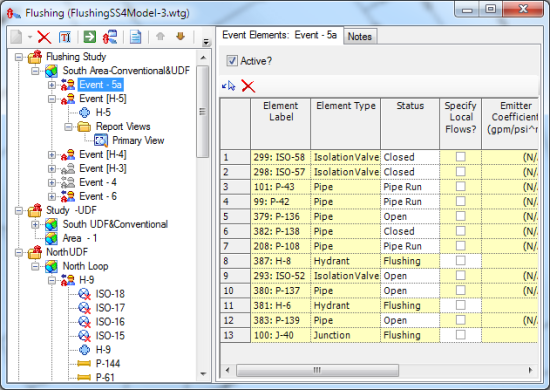The width and height of the screenshot is (550, 390).
Task: Open the New item dropdown arrow
Action: click(x=30, y=37)
